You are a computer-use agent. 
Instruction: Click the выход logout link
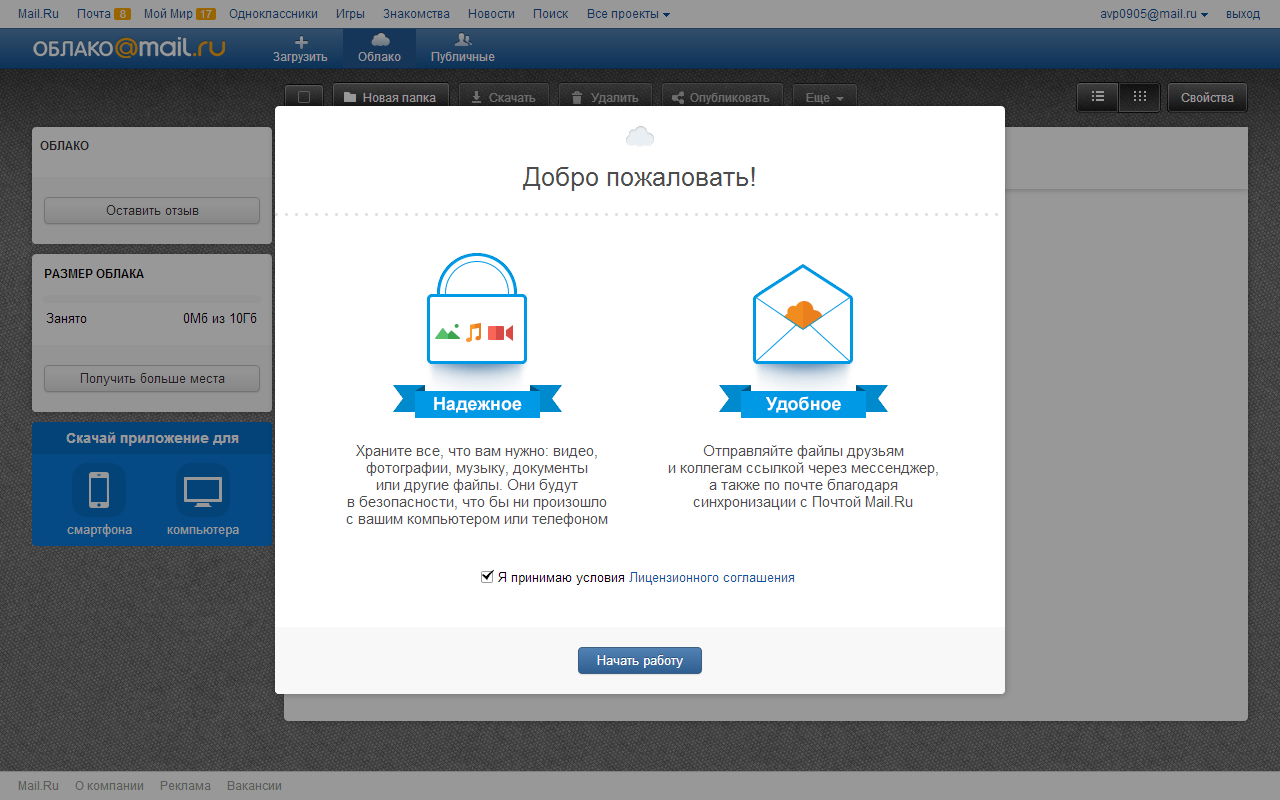[1243, 14]
